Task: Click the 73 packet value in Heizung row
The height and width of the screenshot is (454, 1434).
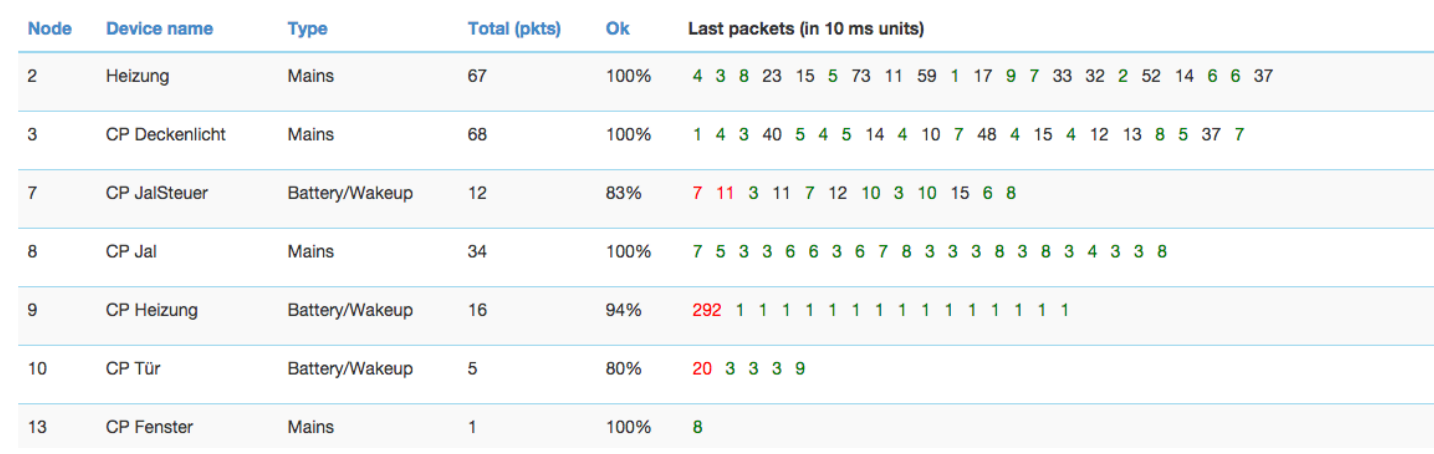Action: (x=861, y=76)
